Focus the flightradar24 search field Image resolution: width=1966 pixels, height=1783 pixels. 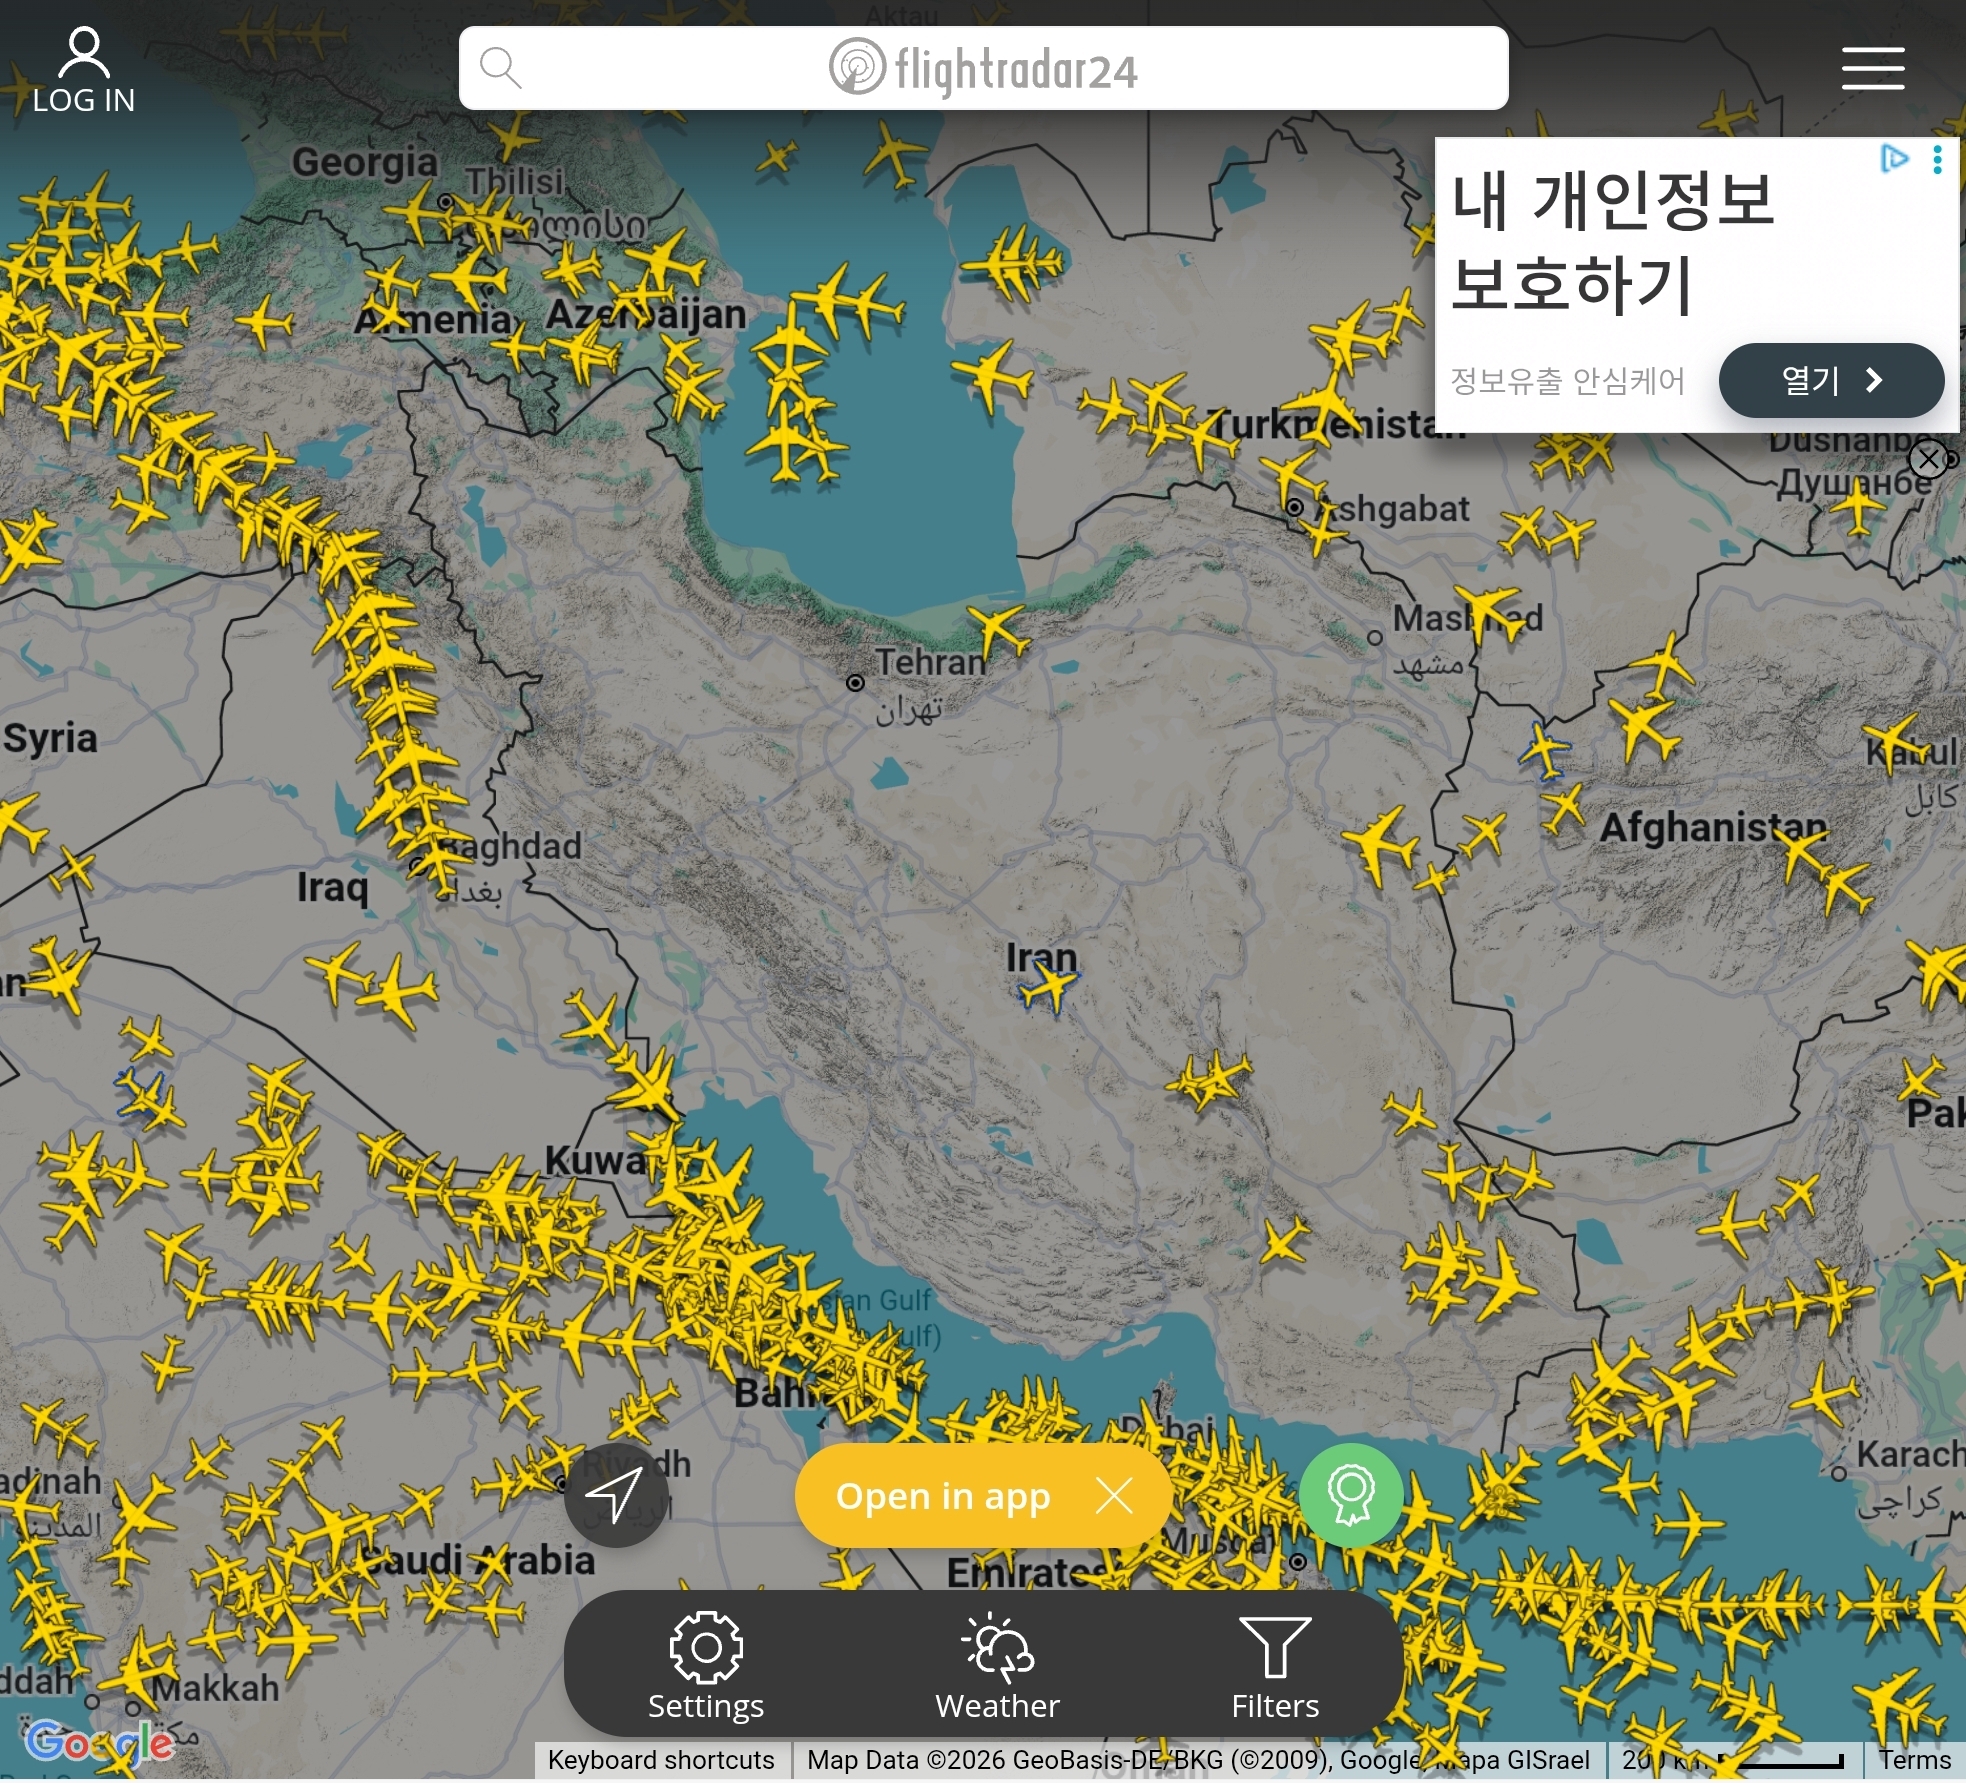tap(983, 68)
